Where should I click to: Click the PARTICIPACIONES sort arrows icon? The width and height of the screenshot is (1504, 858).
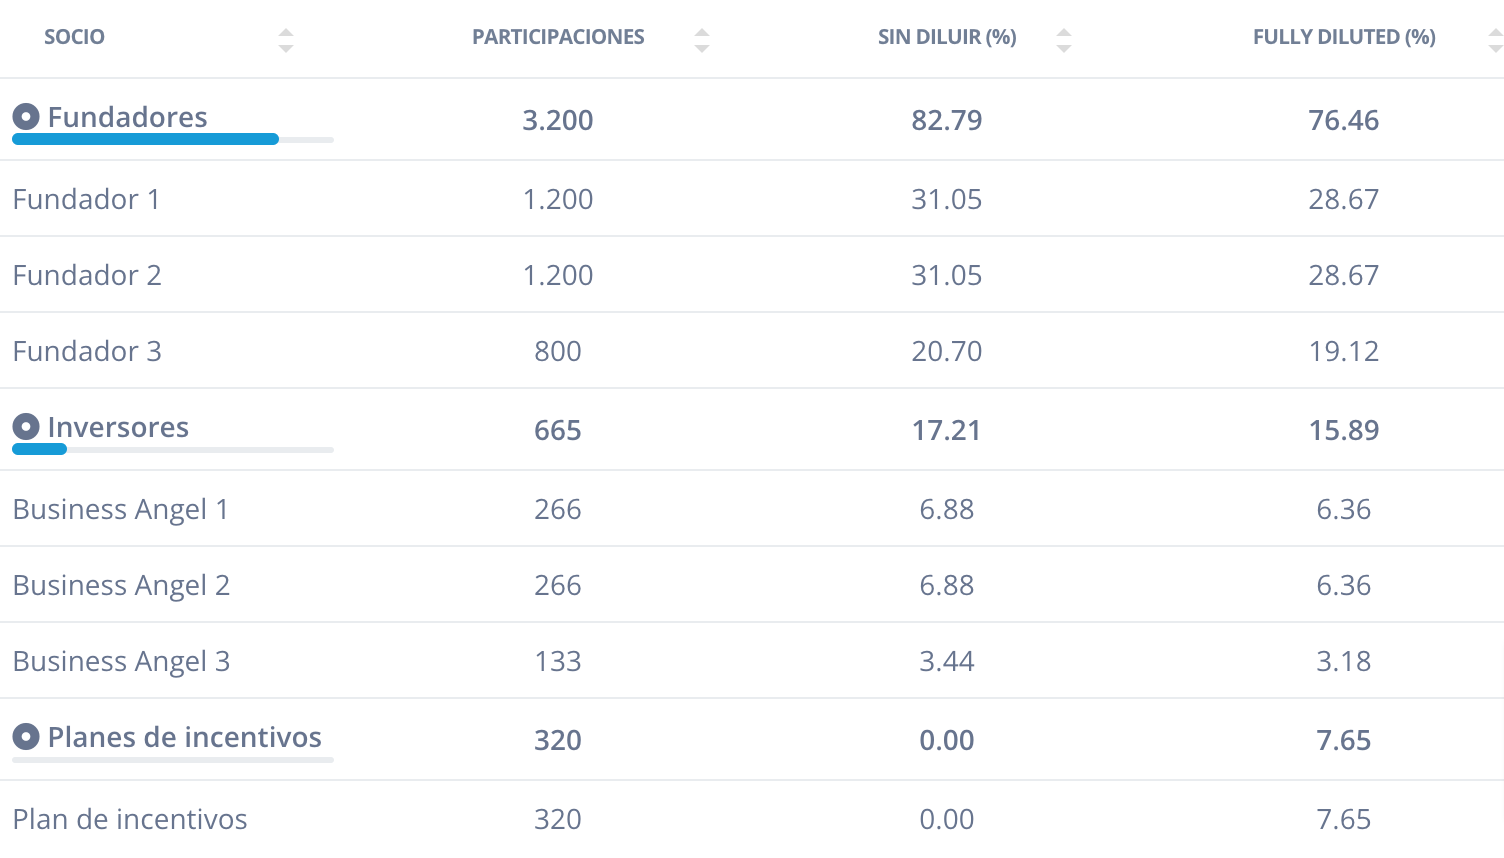click(x=702, y=40)
